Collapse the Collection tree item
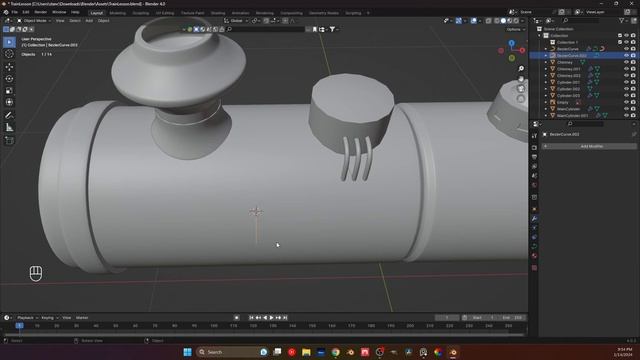 pyautogui.click(x=540, y=36)
